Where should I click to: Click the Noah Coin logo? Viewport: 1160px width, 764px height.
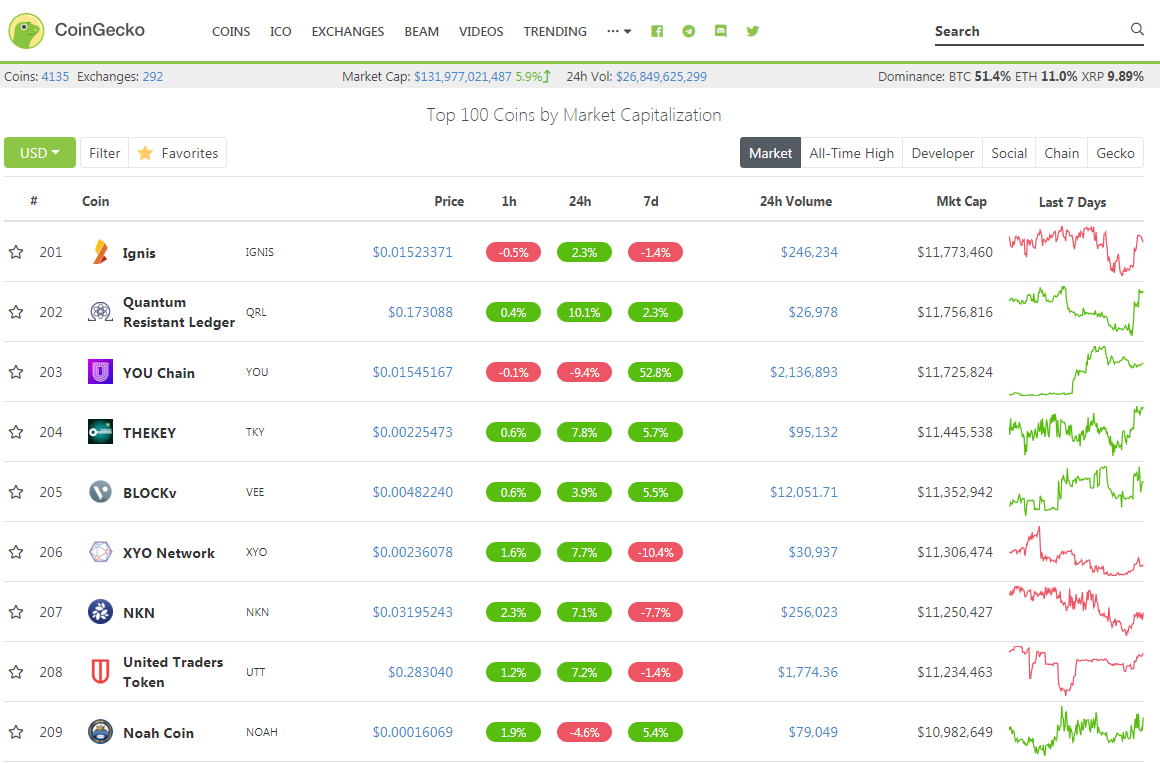click(101, 731)
